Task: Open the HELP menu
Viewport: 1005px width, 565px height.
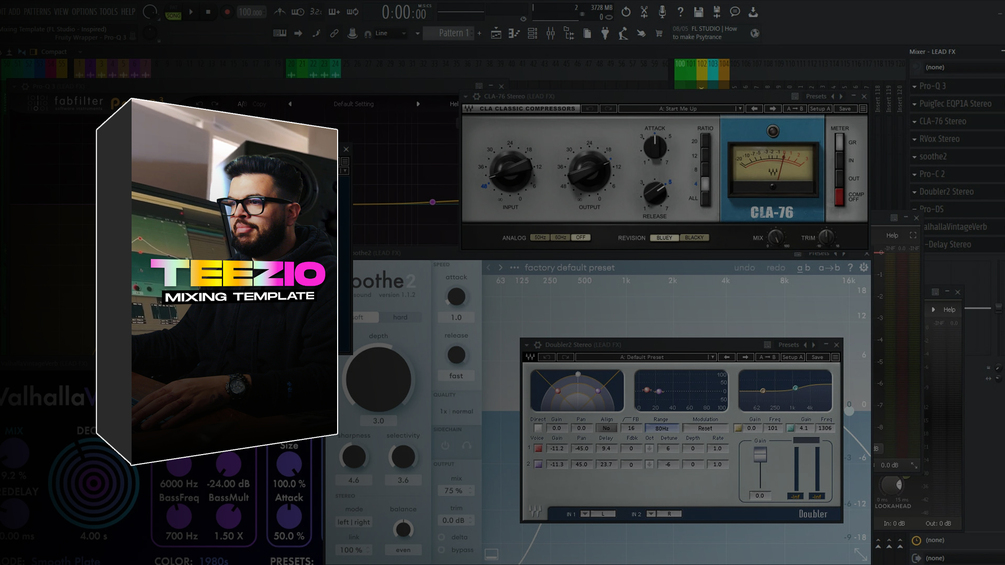Action: [x=128, y=12]
